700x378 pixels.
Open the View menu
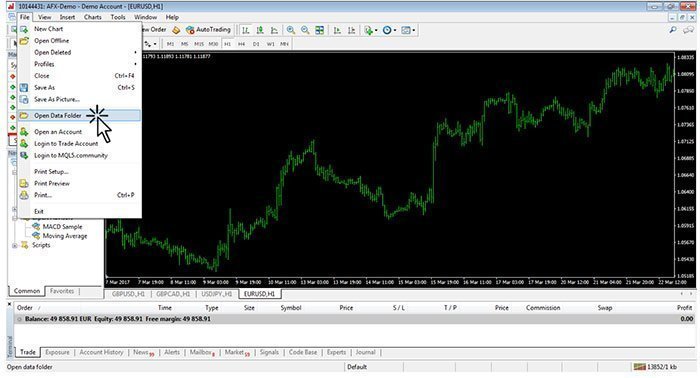tap(44, 17)
